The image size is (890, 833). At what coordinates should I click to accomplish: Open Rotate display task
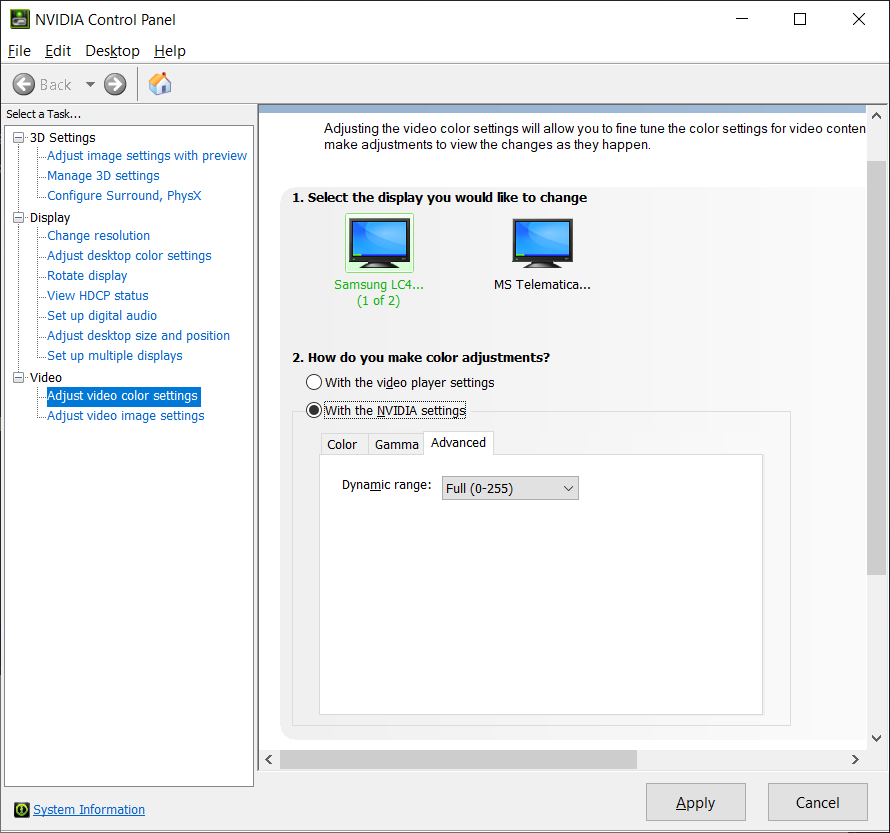pyautogui.click(x=87, y=275)
